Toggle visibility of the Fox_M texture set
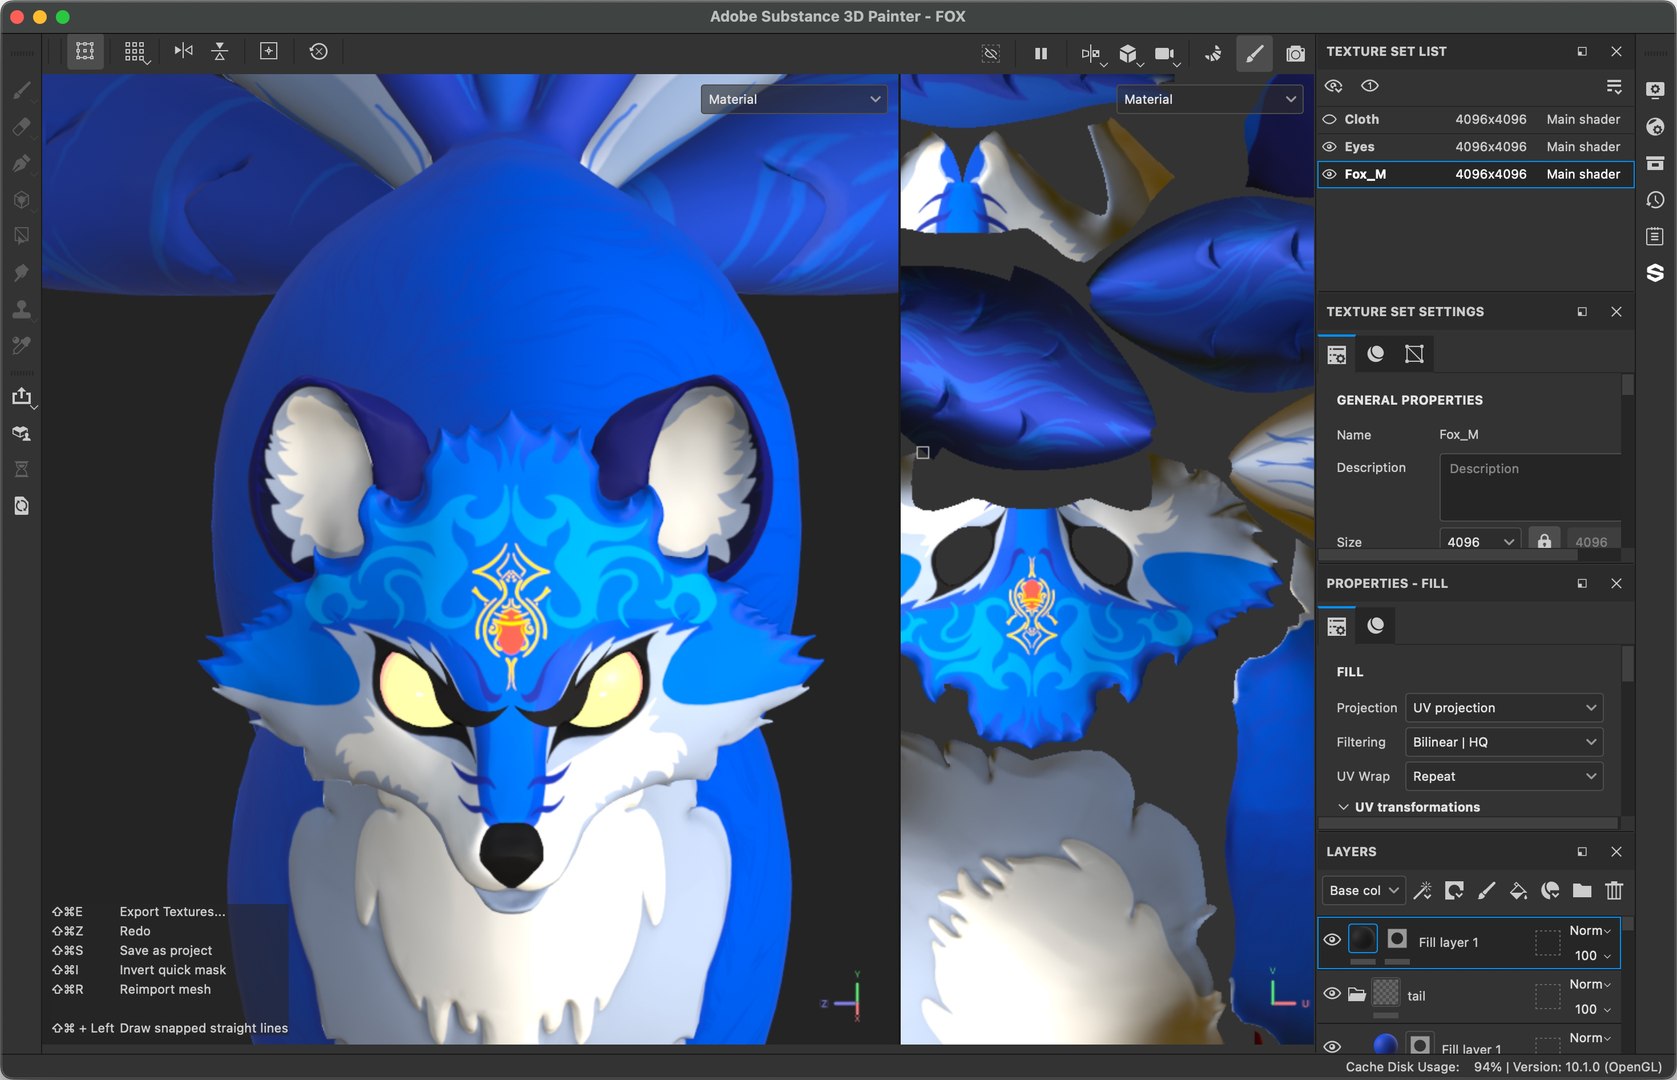The image size is (1677, 1080). tap(1330, 174)
